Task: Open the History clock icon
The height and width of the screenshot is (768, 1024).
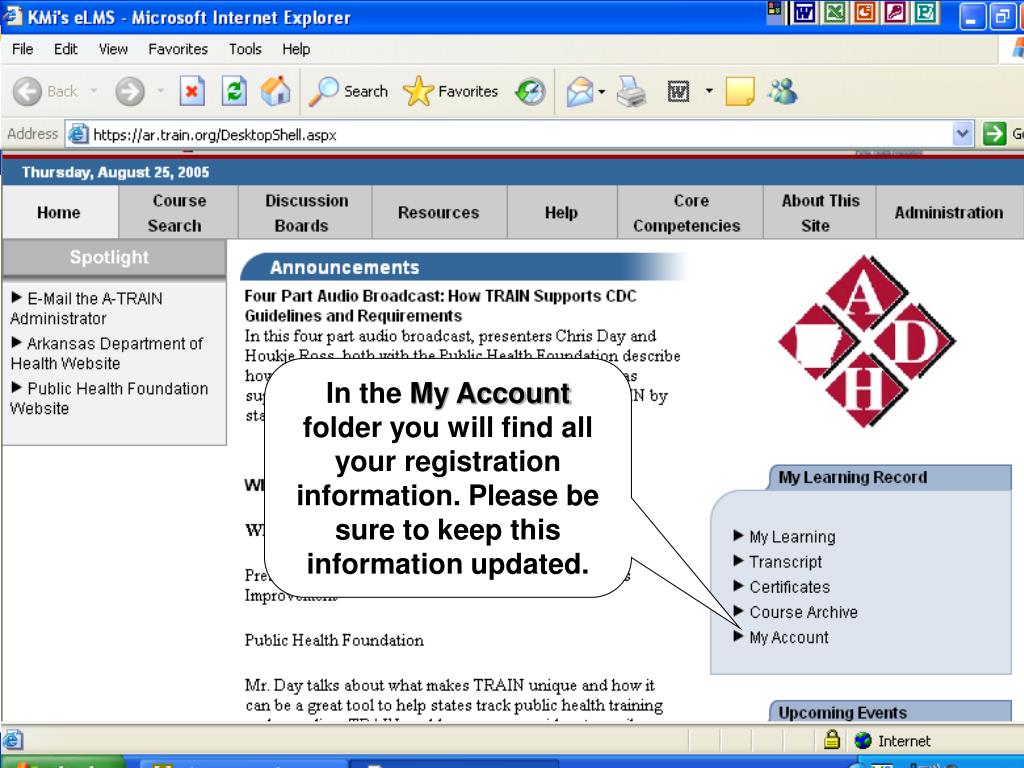Action: tap(530, 91)
